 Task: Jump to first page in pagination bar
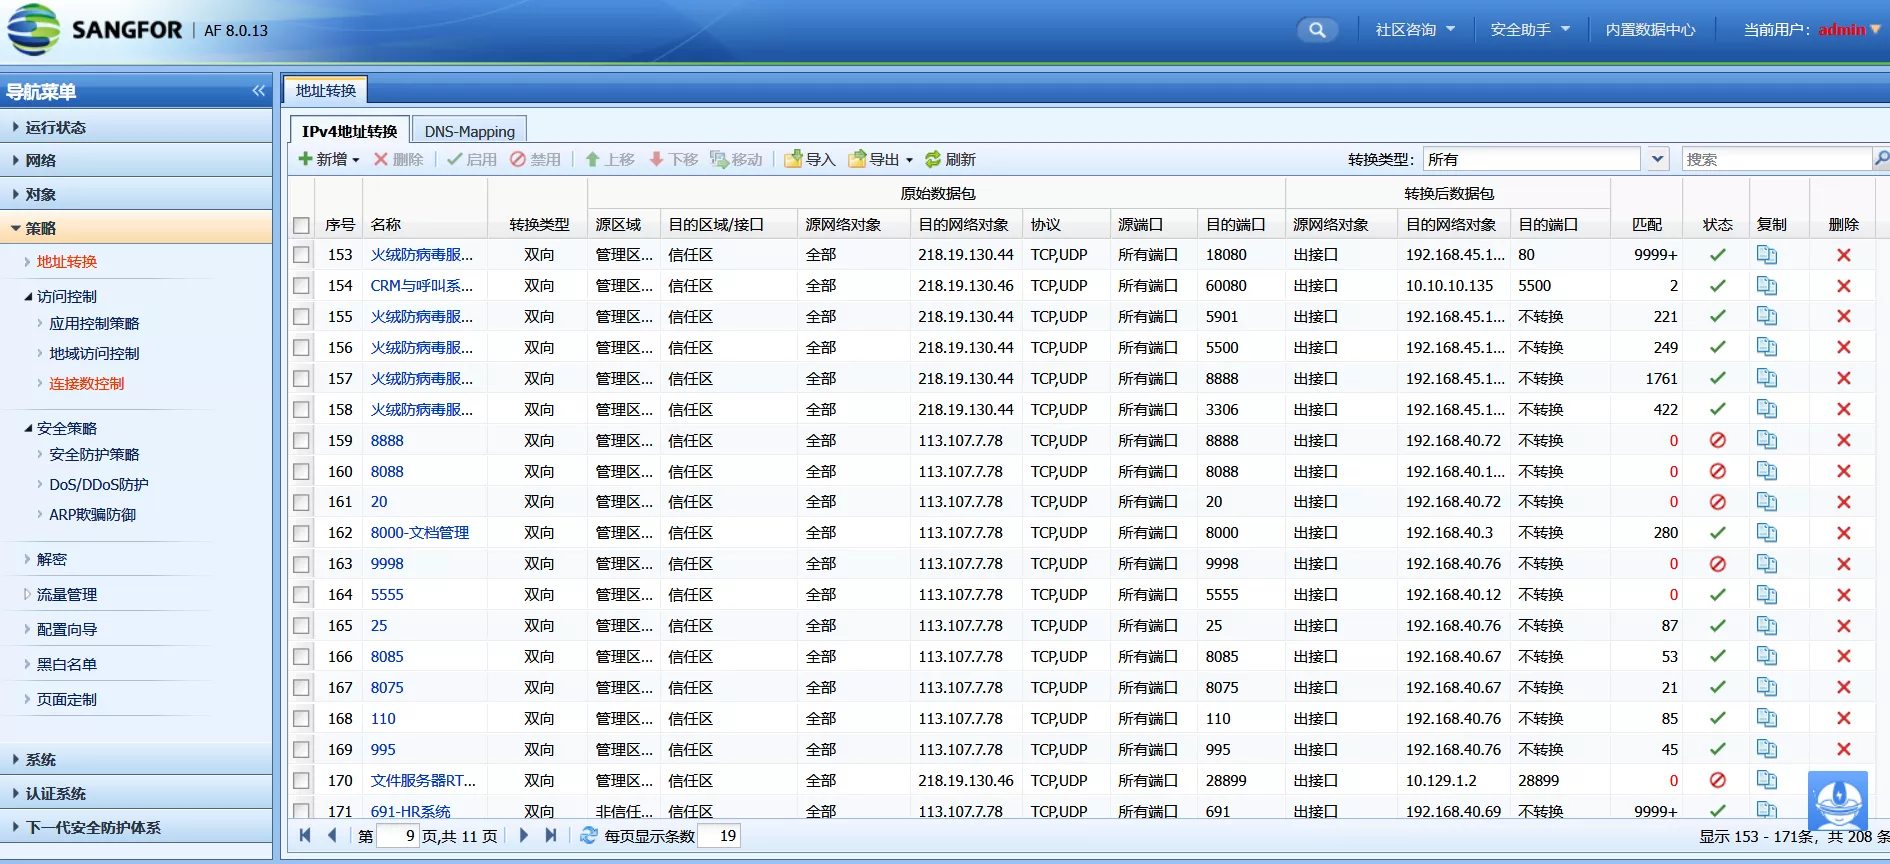click(x=305, y=835)
